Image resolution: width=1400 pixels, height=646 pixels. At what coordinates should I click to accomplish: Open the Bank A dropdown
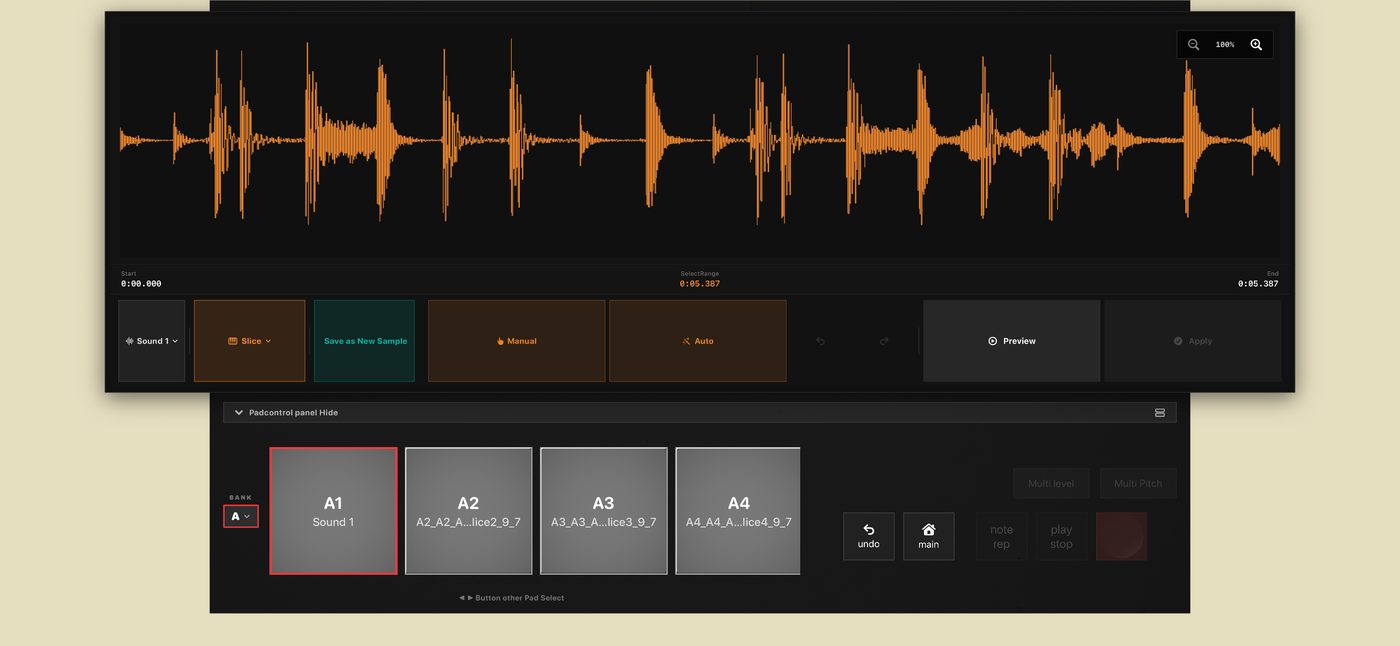[x=241, y=516]
